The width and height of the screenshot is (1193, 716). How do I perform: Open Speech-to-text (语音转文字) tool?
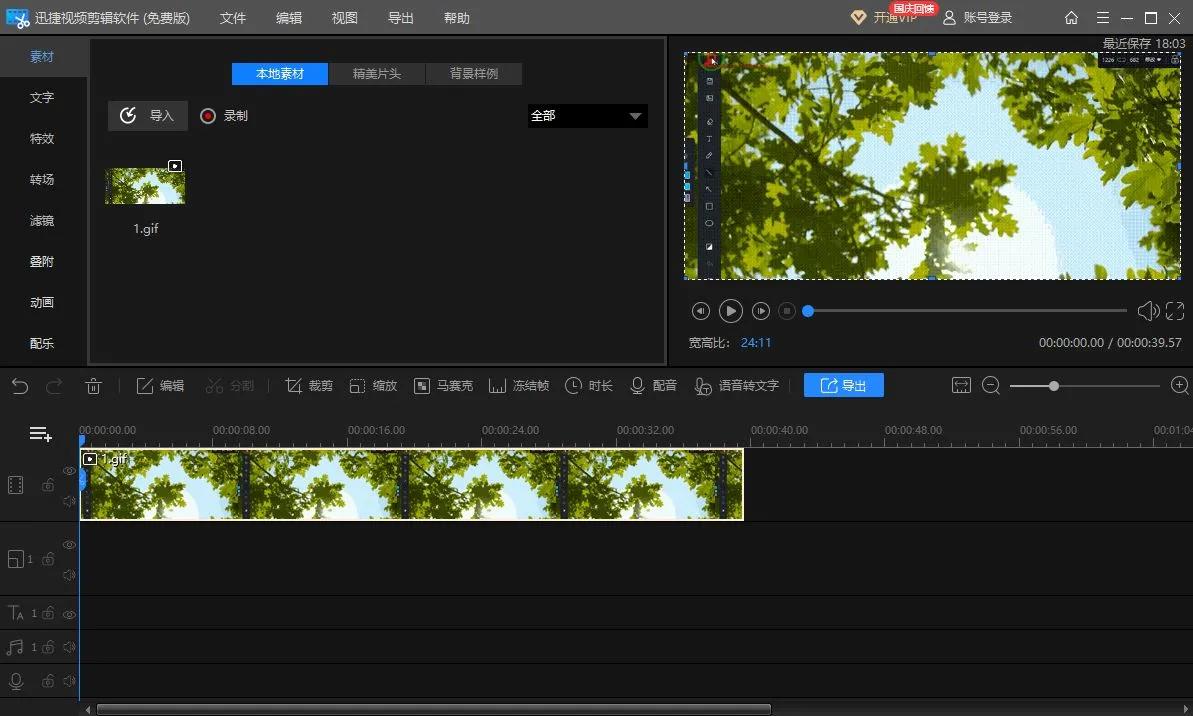[703, 386]
